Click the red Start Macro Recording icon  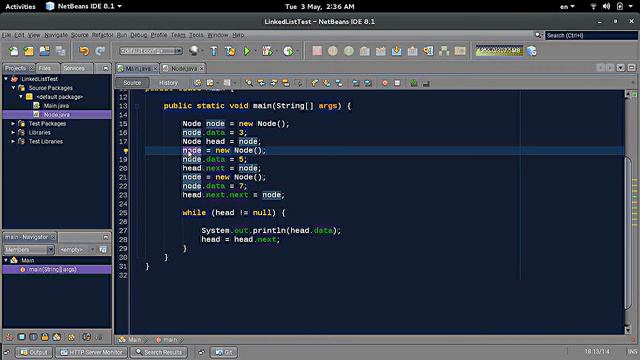pos(384,83)
